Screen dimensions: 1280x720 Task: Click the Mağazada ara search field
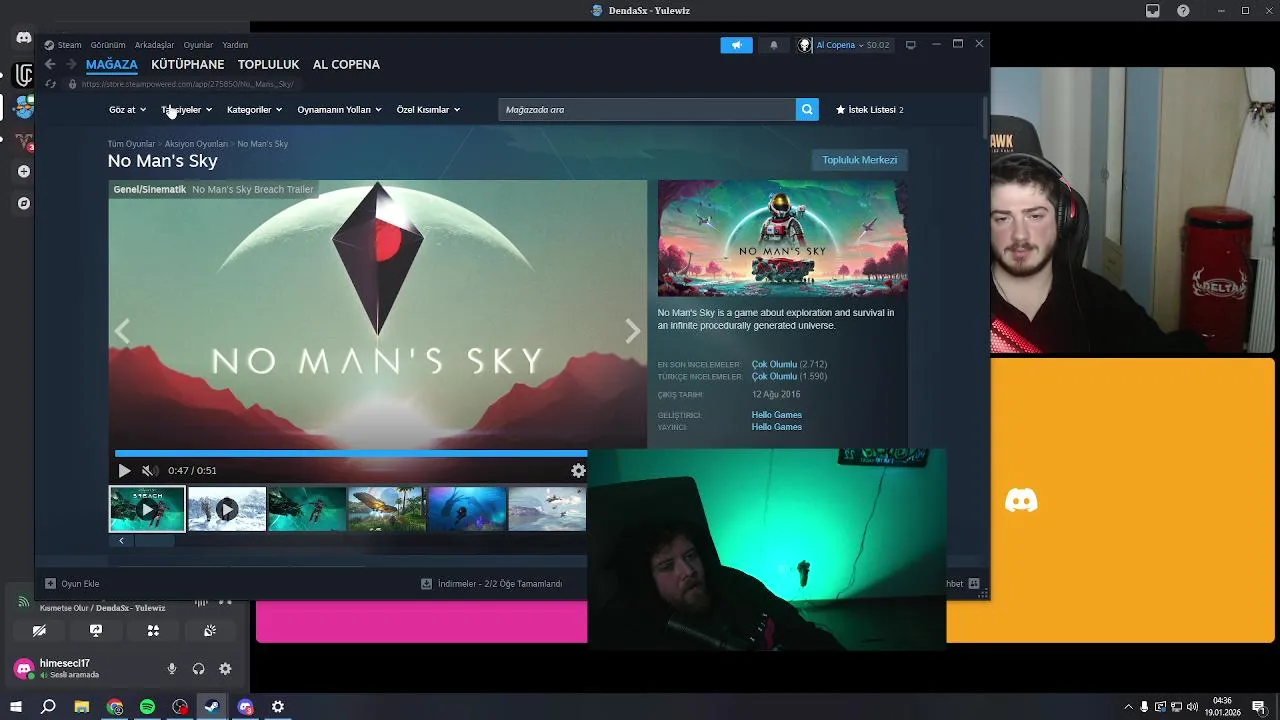647,109
